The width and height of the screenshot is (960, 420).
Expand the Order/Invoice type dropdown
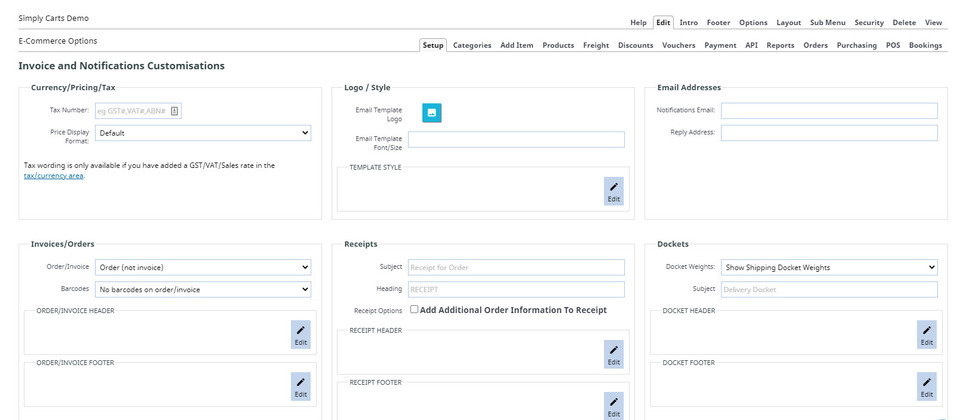203,267
